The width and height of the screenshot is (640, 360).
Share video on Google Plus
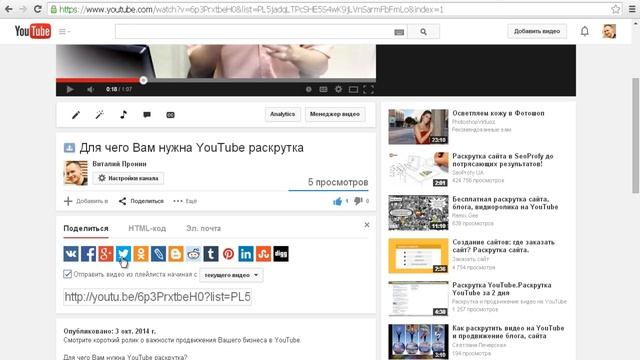pos(106,253)
